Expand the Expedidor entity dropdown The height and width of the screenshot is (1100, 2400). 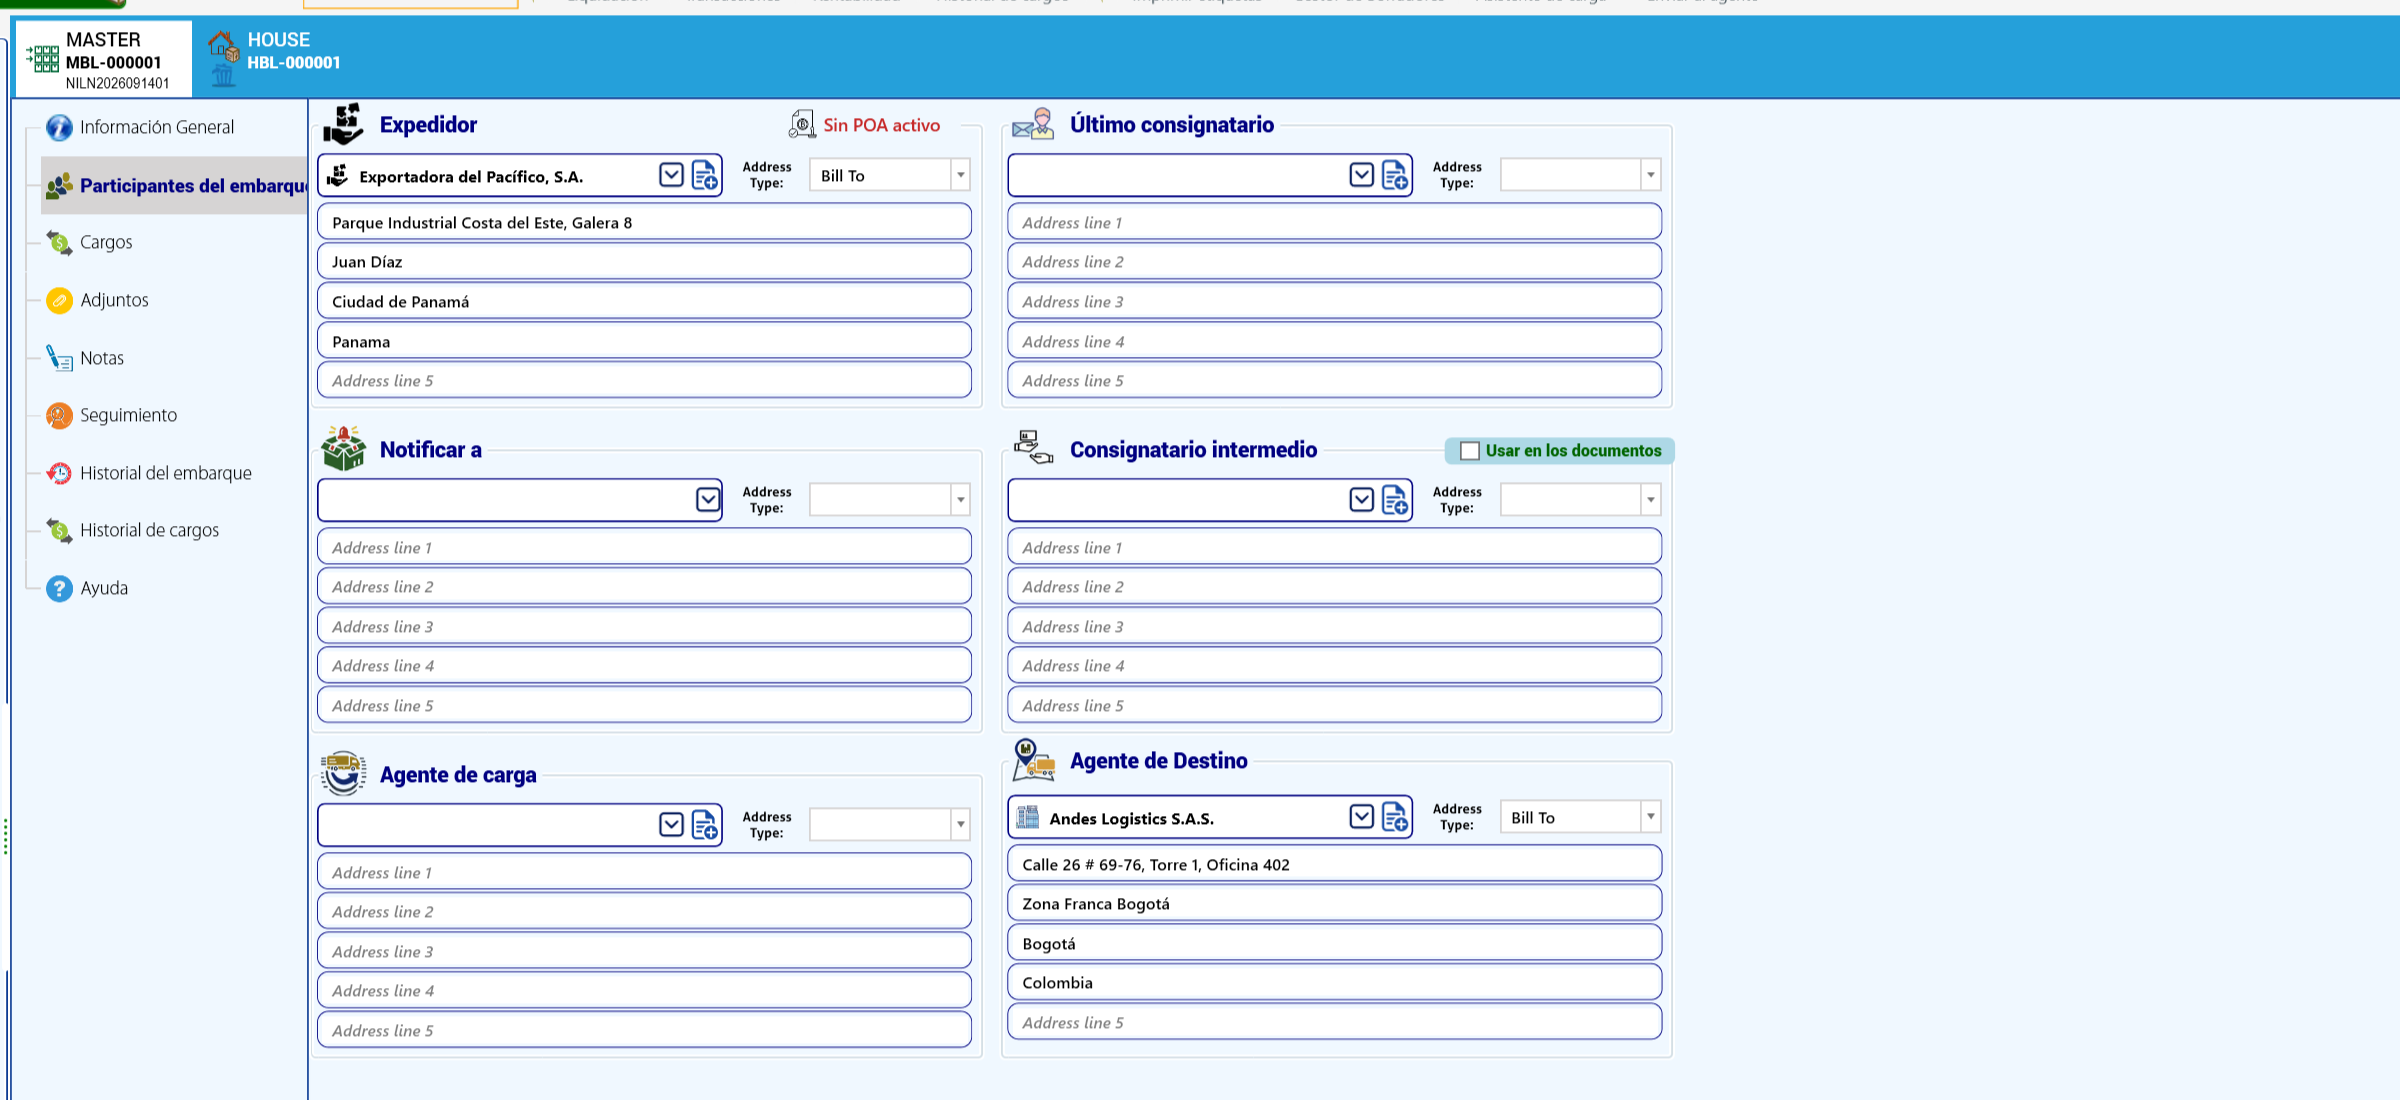click(671, 175)
